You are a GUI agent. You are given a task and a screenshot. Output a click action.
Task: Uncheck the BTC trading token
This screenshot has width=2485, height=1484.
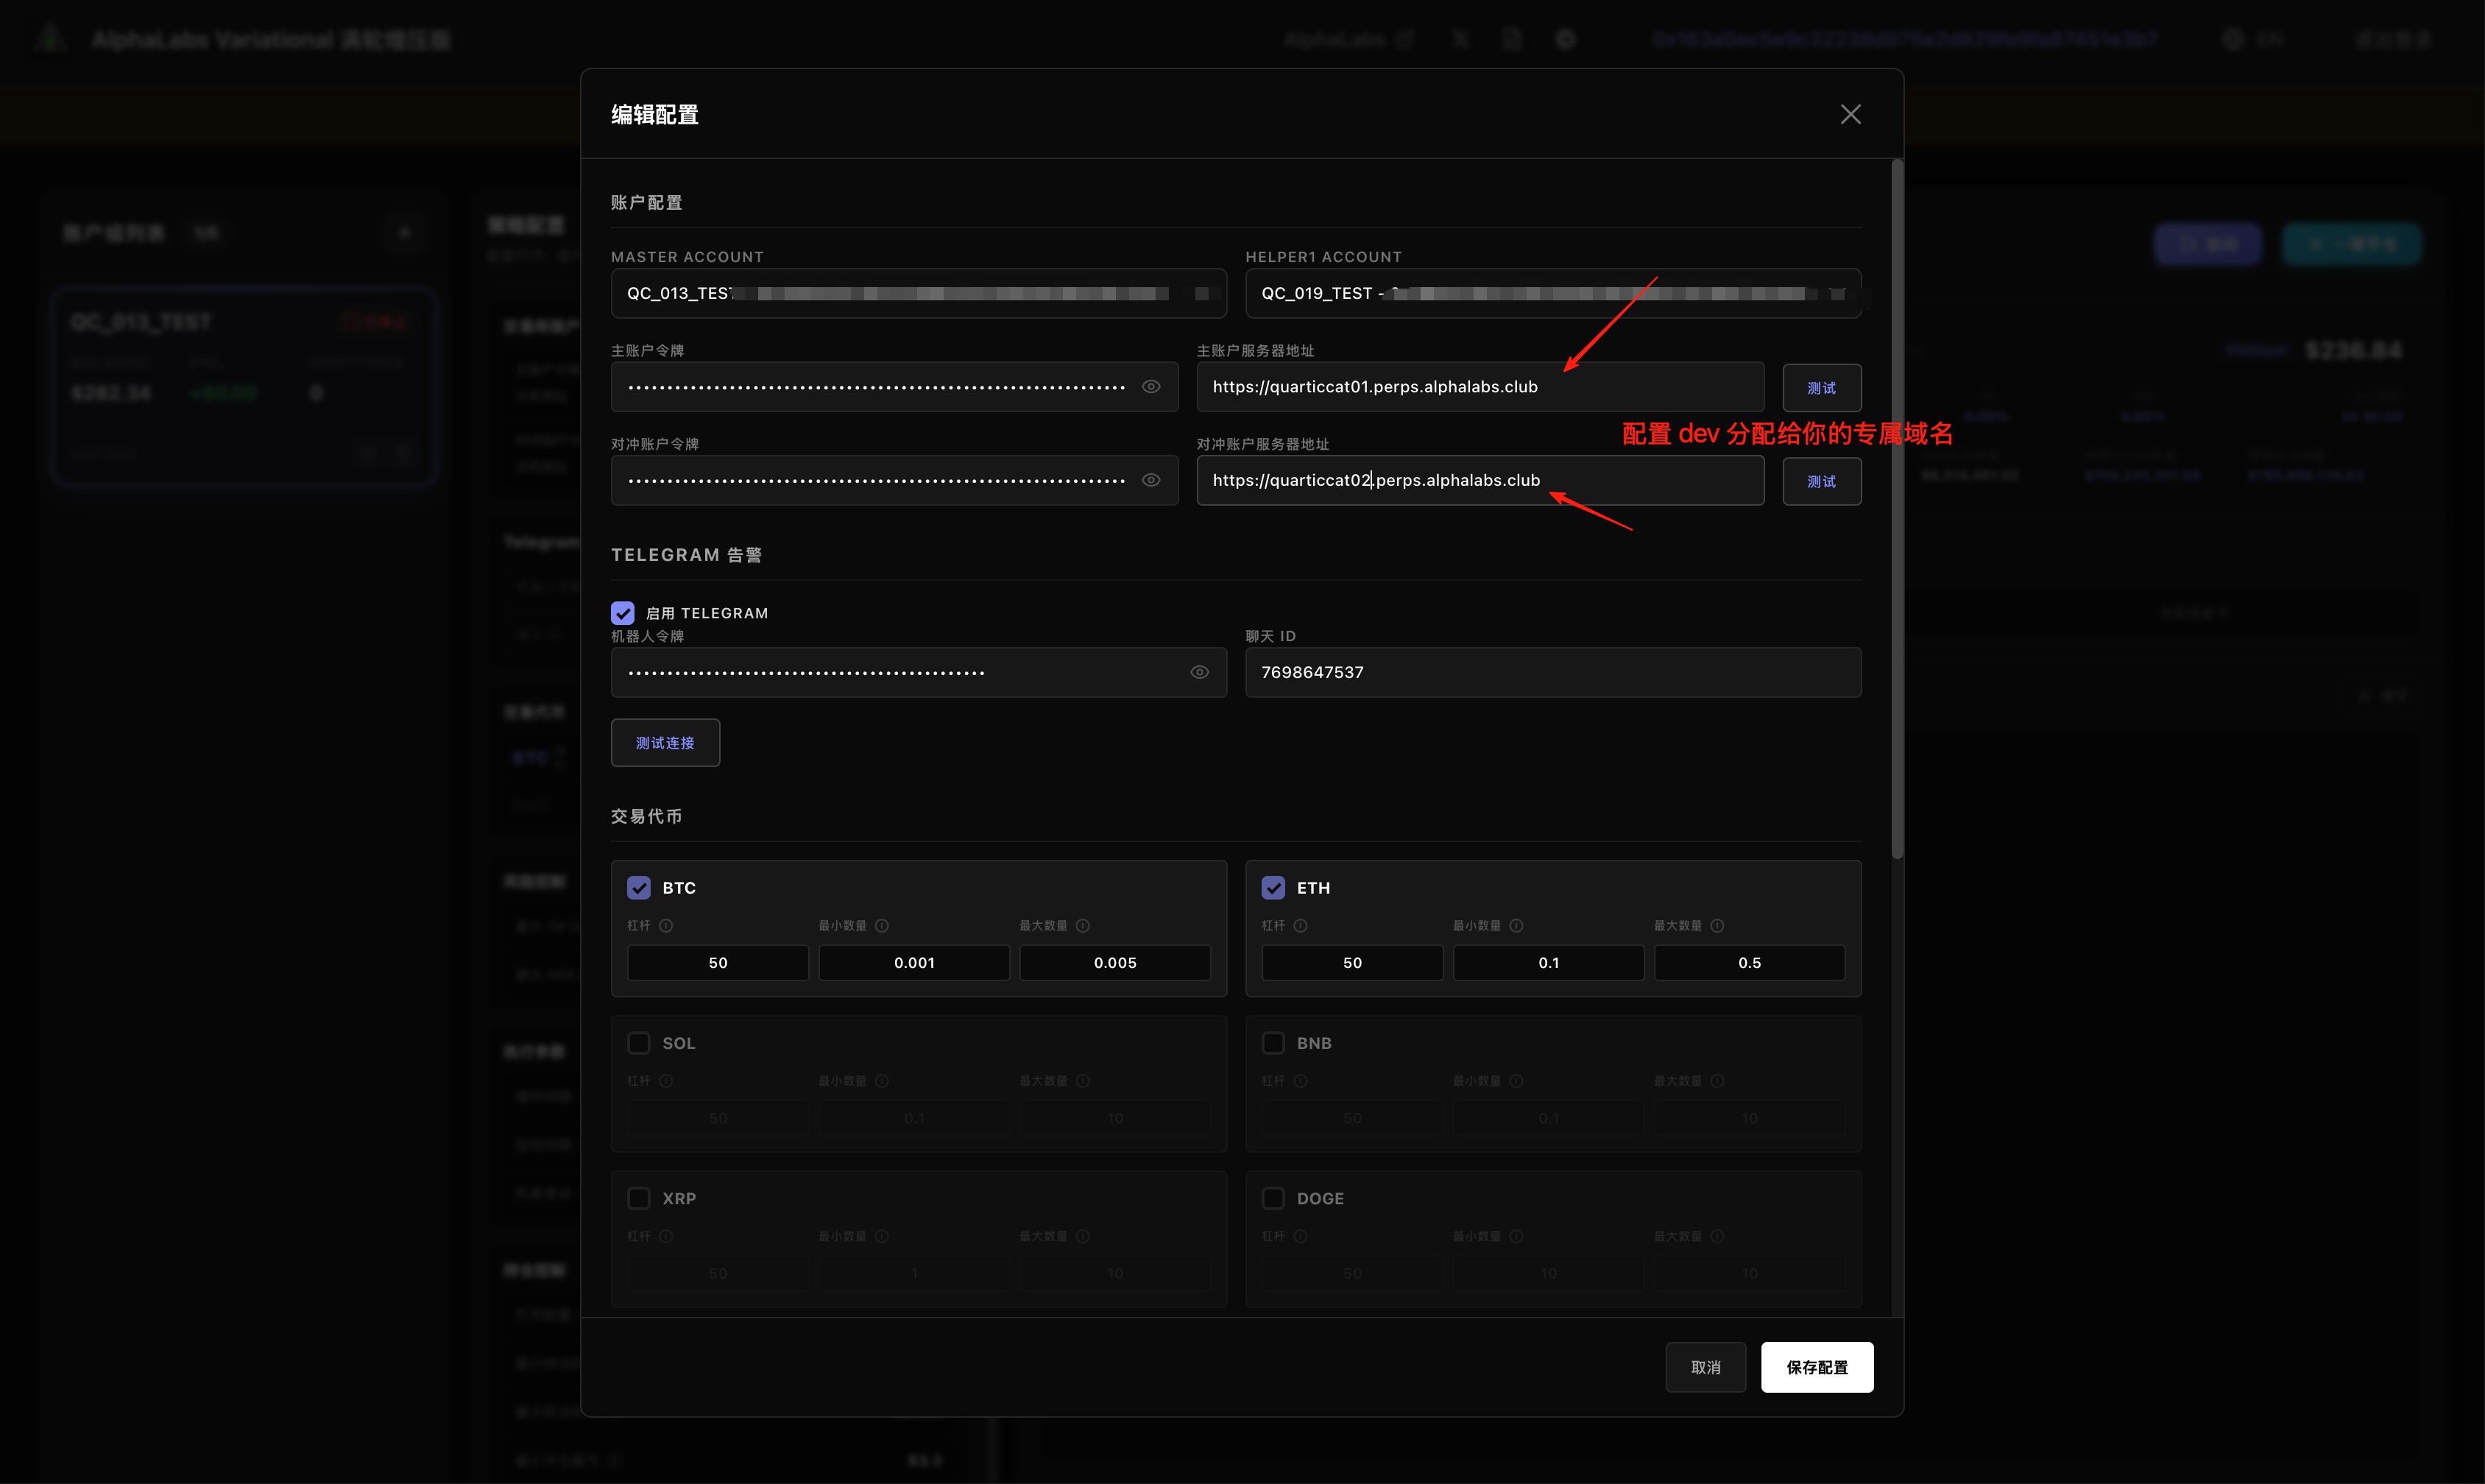click(x=639, y=888)
